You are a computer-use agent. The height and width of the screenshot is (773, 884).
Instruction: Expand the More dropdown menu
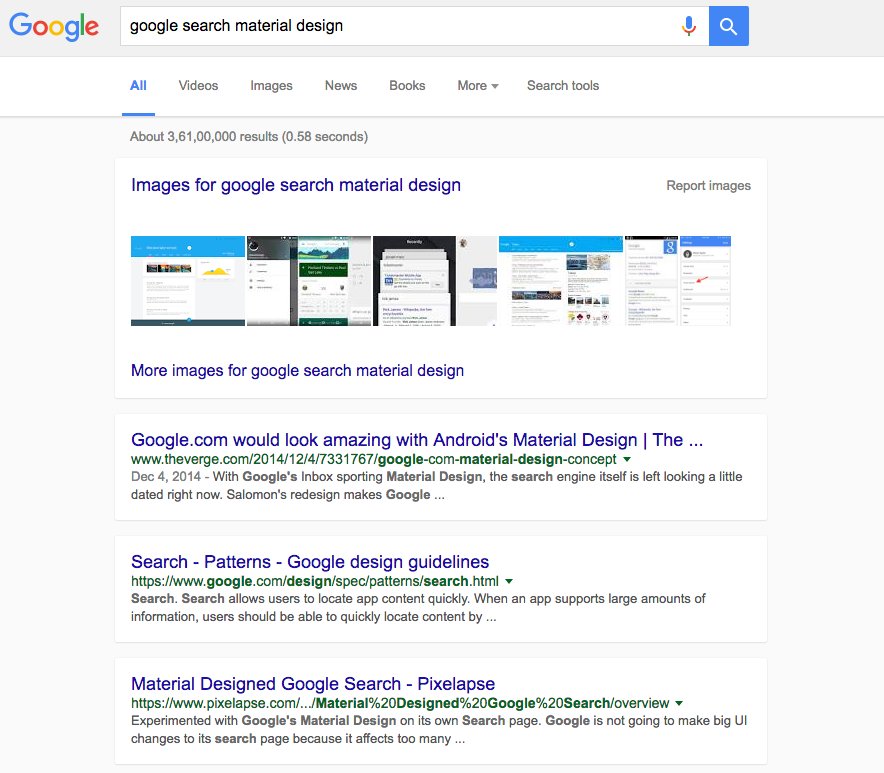point(477,86)
